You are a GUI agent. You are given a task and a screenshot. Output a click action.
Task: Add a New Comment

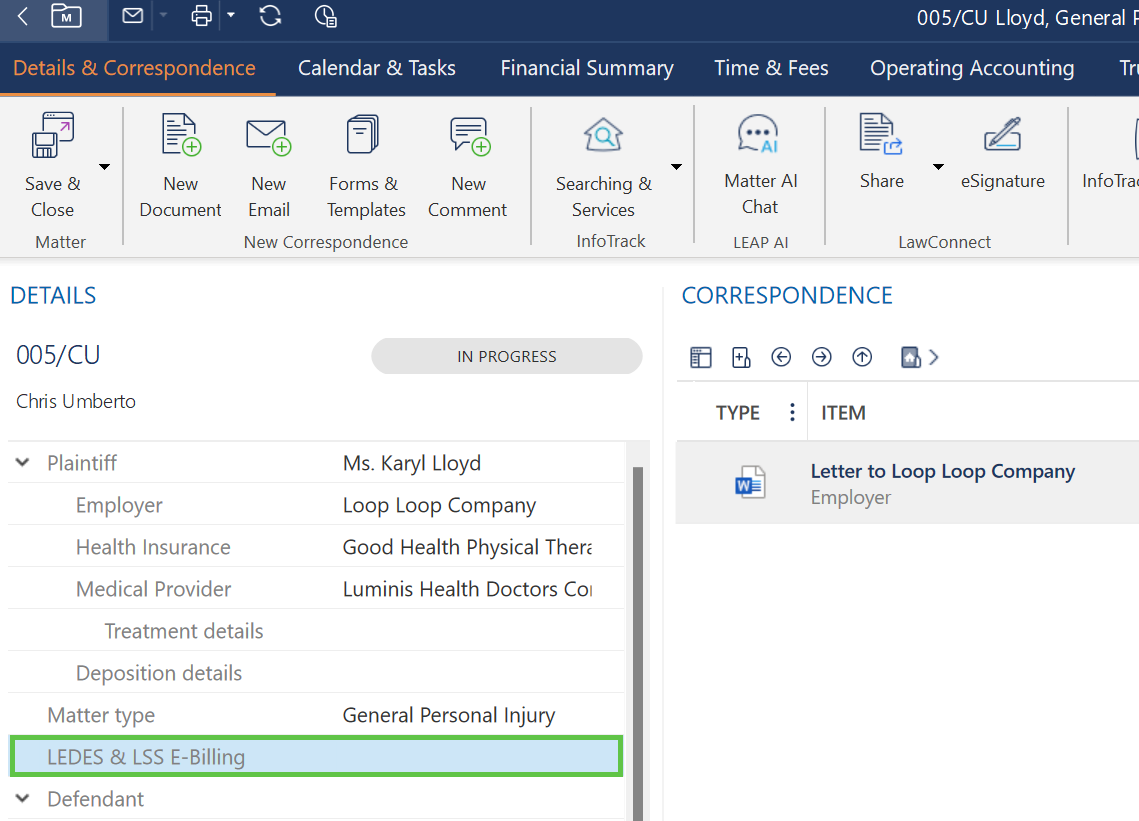(467, 136)
